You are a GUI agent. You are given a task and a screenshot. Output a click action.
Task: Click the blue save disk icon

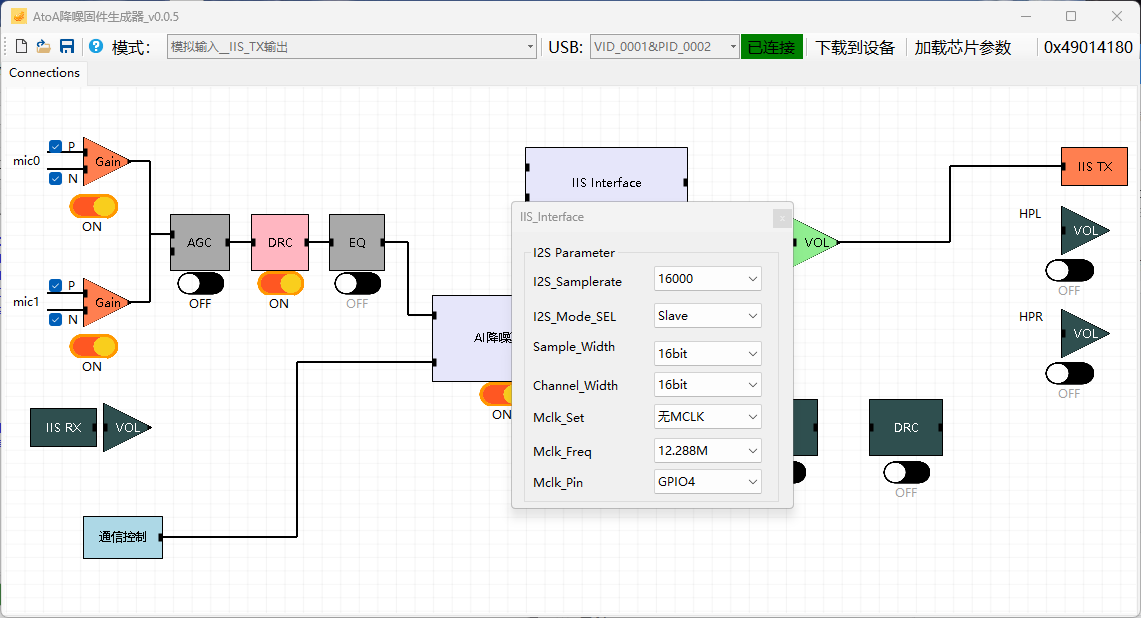[x=67, y=47]
